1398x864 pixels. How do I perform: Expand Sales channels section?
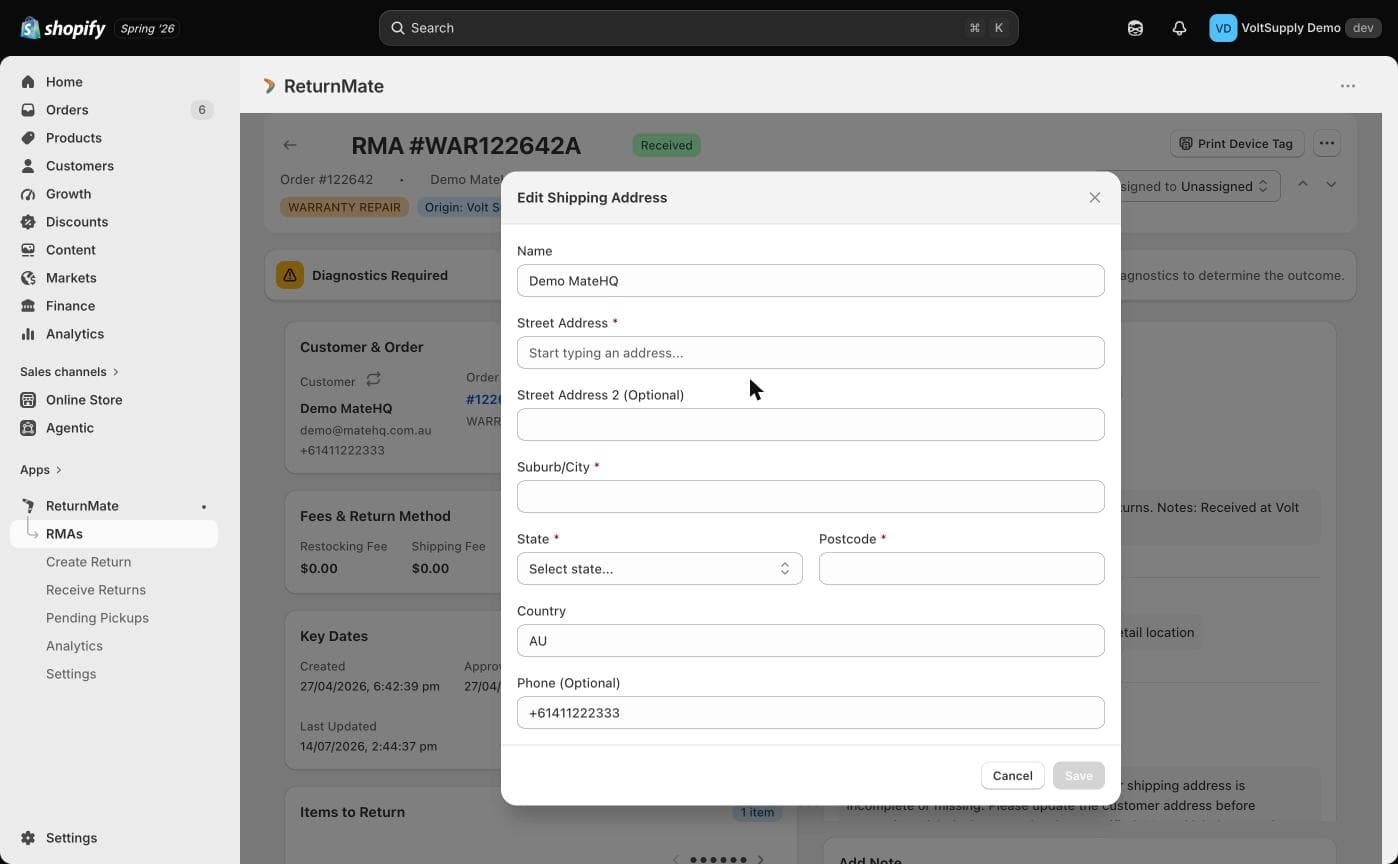69,372
